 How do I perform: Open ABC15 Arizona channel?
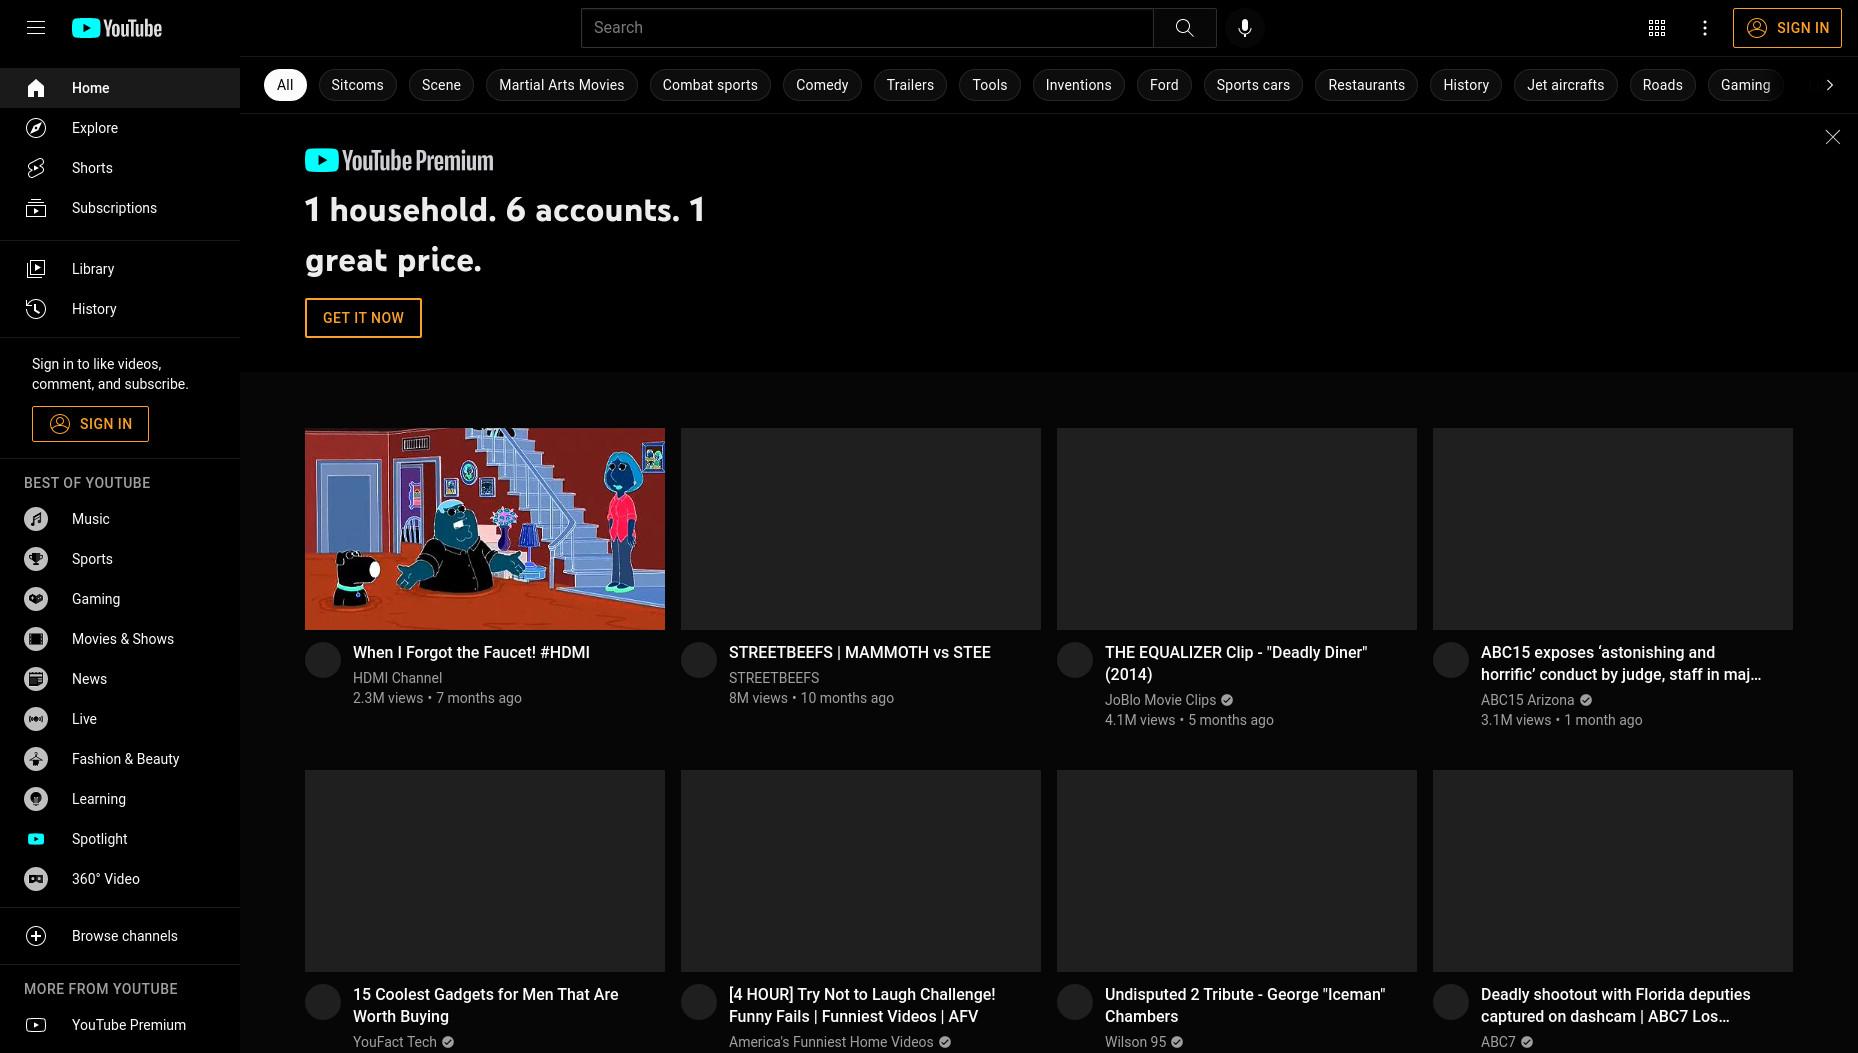tap(1527, 700)
